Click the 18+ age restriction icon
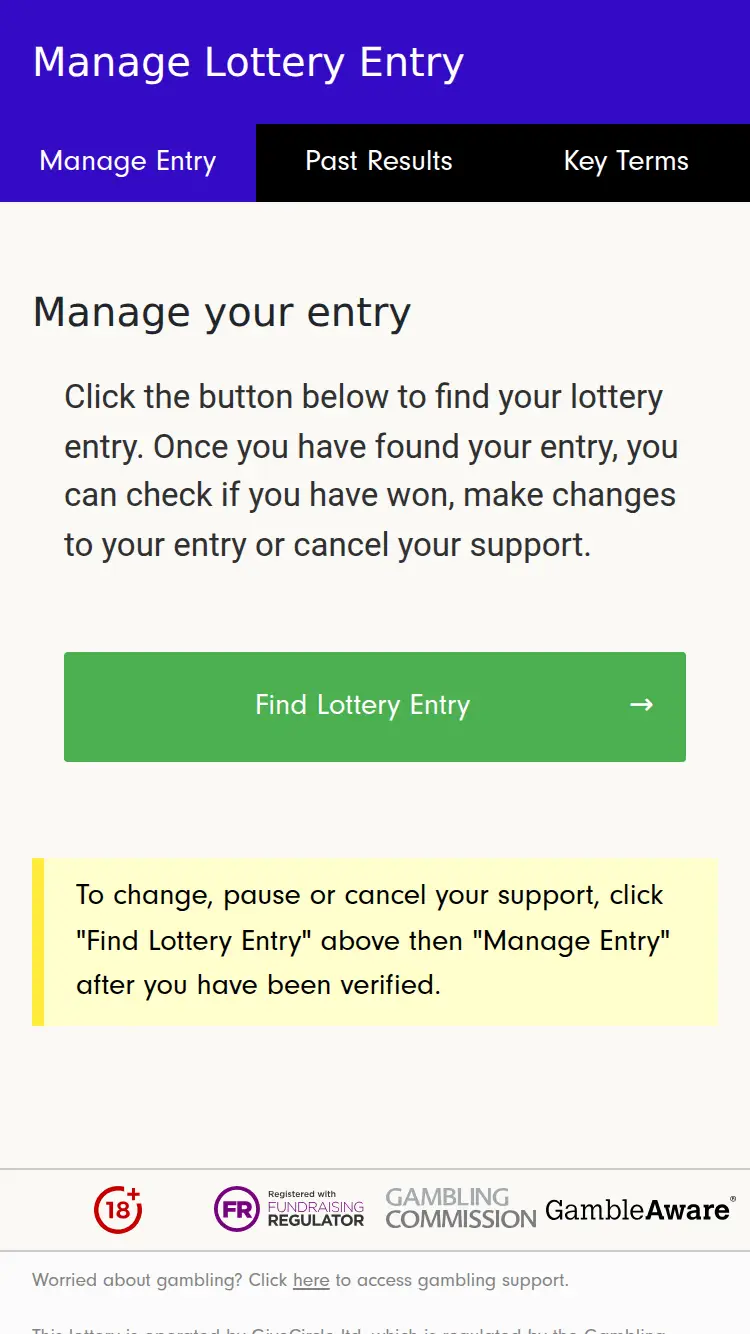The image size is (750, 1334). click(117, 1209)
